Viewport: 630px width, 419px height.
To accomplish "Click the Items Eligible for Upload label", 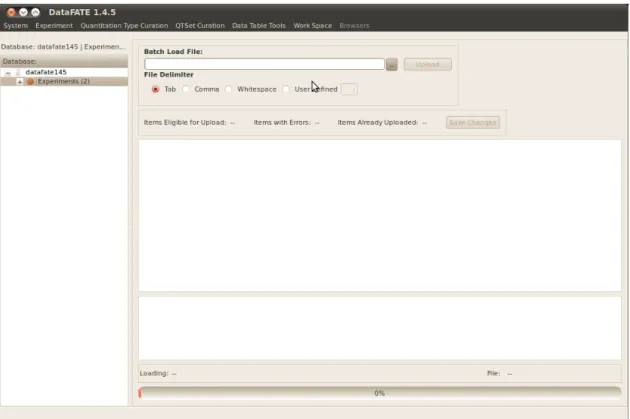I will coord(185,123).
